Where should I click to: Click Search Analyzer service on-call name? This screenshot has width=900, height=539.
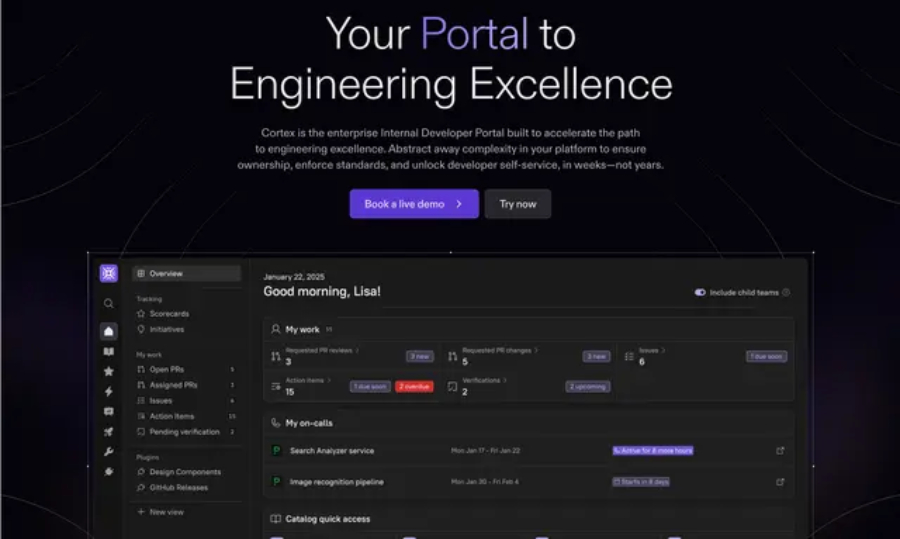click(332, 451)
